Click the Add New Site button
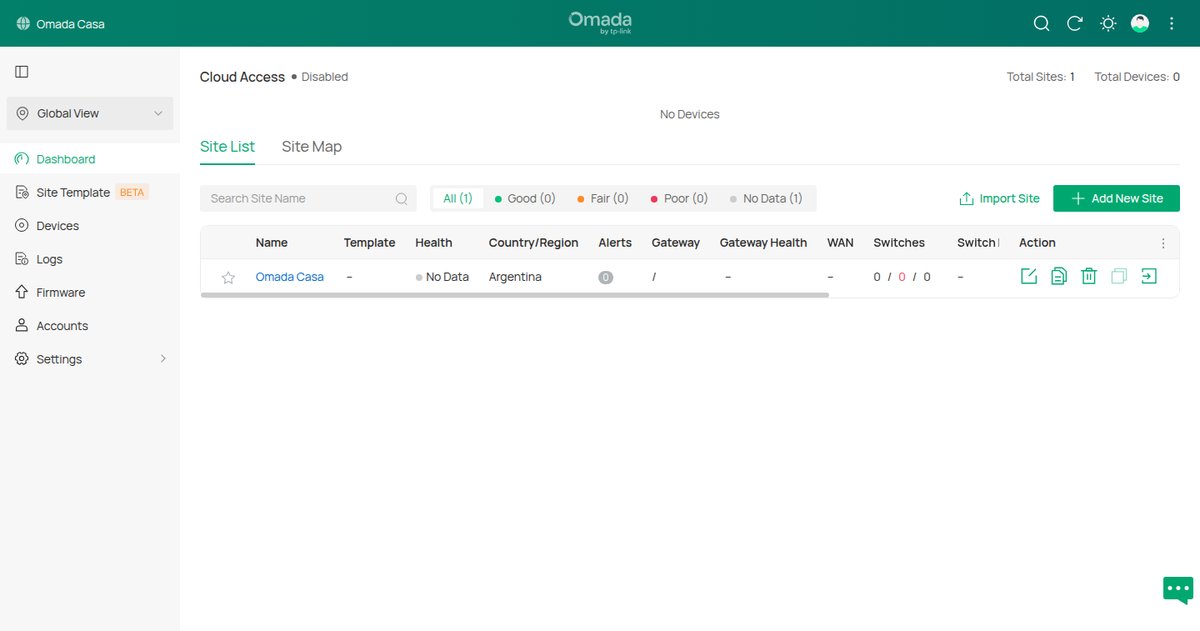This screenshot has width=1200, height=631. click(1116, 198)
